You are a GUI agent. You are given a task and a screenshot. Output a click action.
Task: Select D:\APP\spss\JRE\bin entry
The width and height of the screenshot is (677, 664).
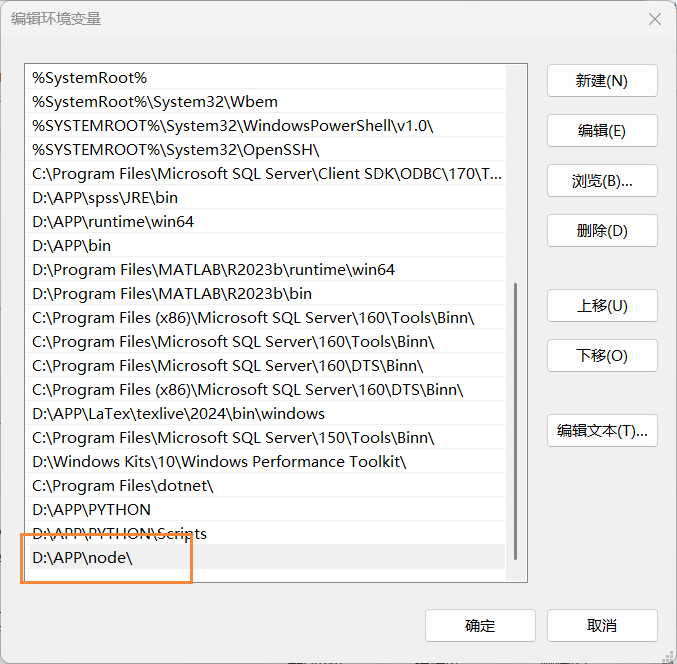pos(266,198)
